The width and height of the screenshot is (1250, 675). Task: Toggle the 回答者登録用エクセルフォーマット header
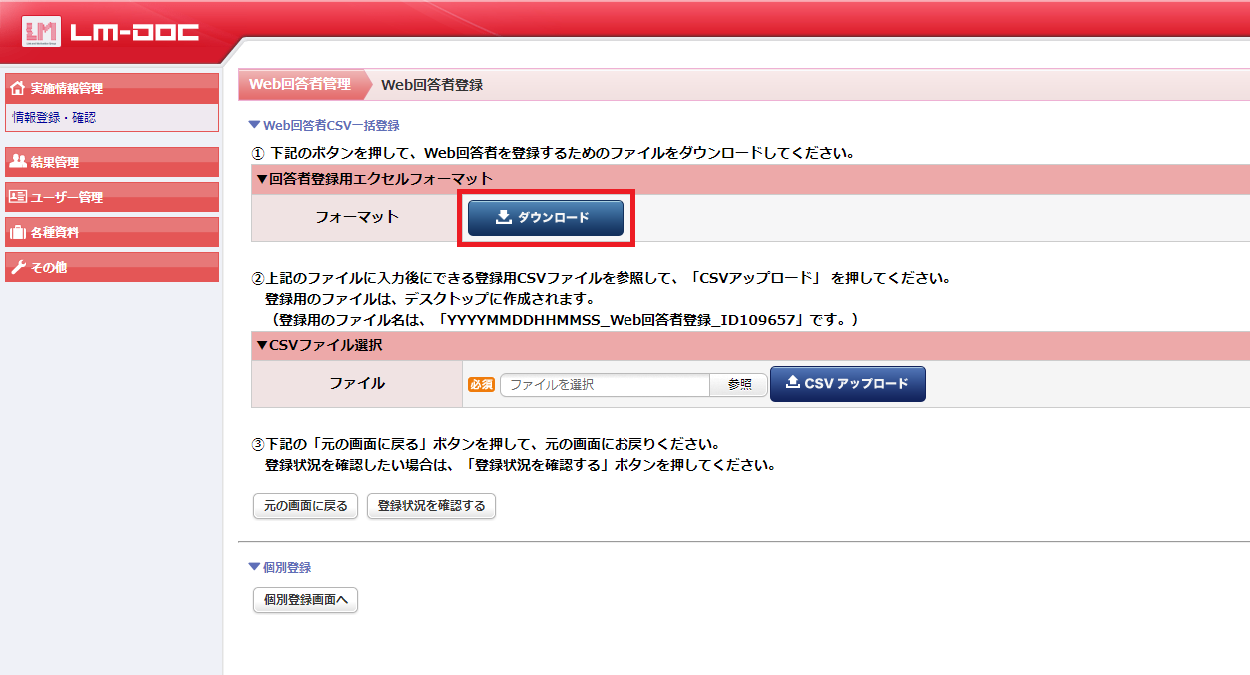[x=375, y=179]
